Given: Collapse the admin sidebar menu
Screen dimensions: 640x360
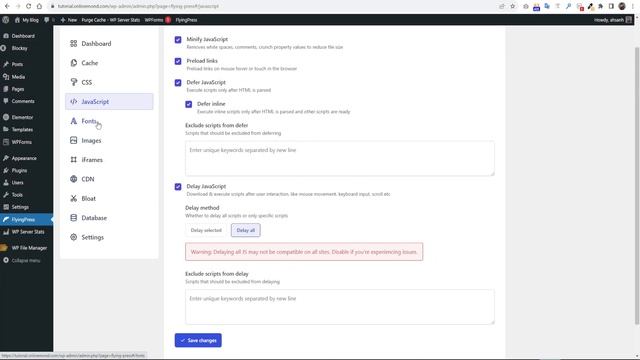Looking at the screenshot, I should [x=27, y=260].
